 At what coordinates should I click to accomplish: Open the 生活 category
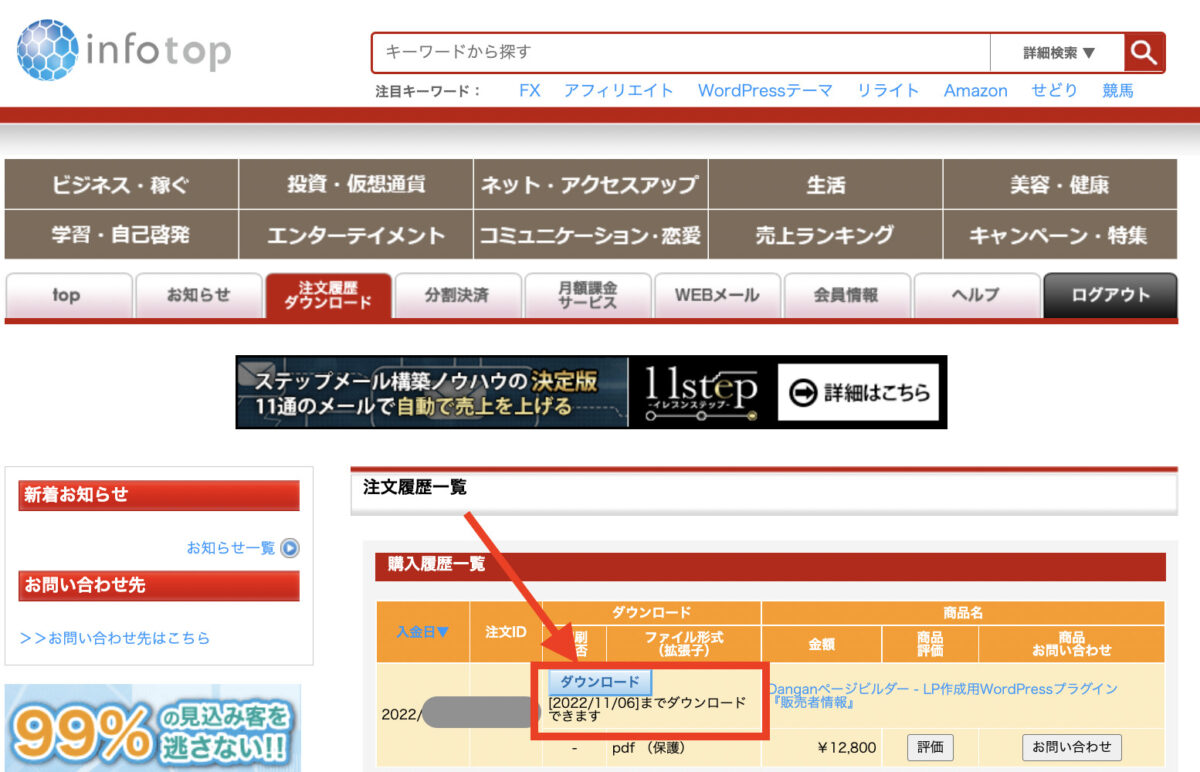825,184
